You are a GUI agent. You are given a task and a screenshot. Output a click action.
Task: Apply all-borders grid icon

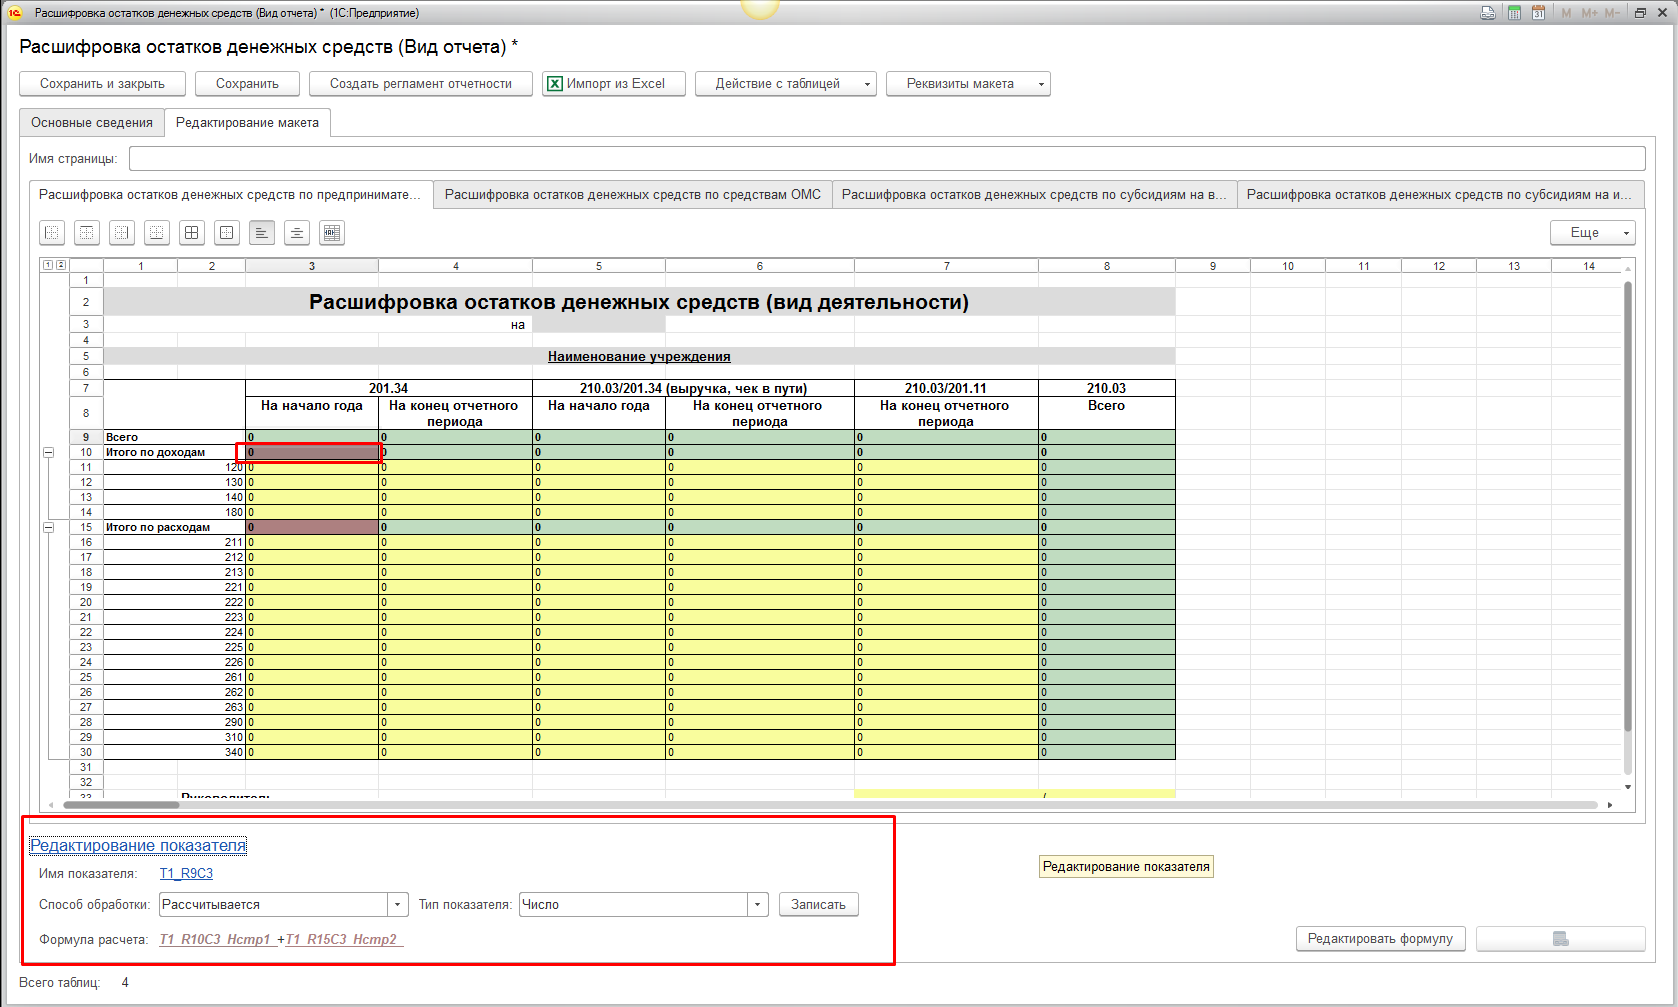[x=192, y=233]
